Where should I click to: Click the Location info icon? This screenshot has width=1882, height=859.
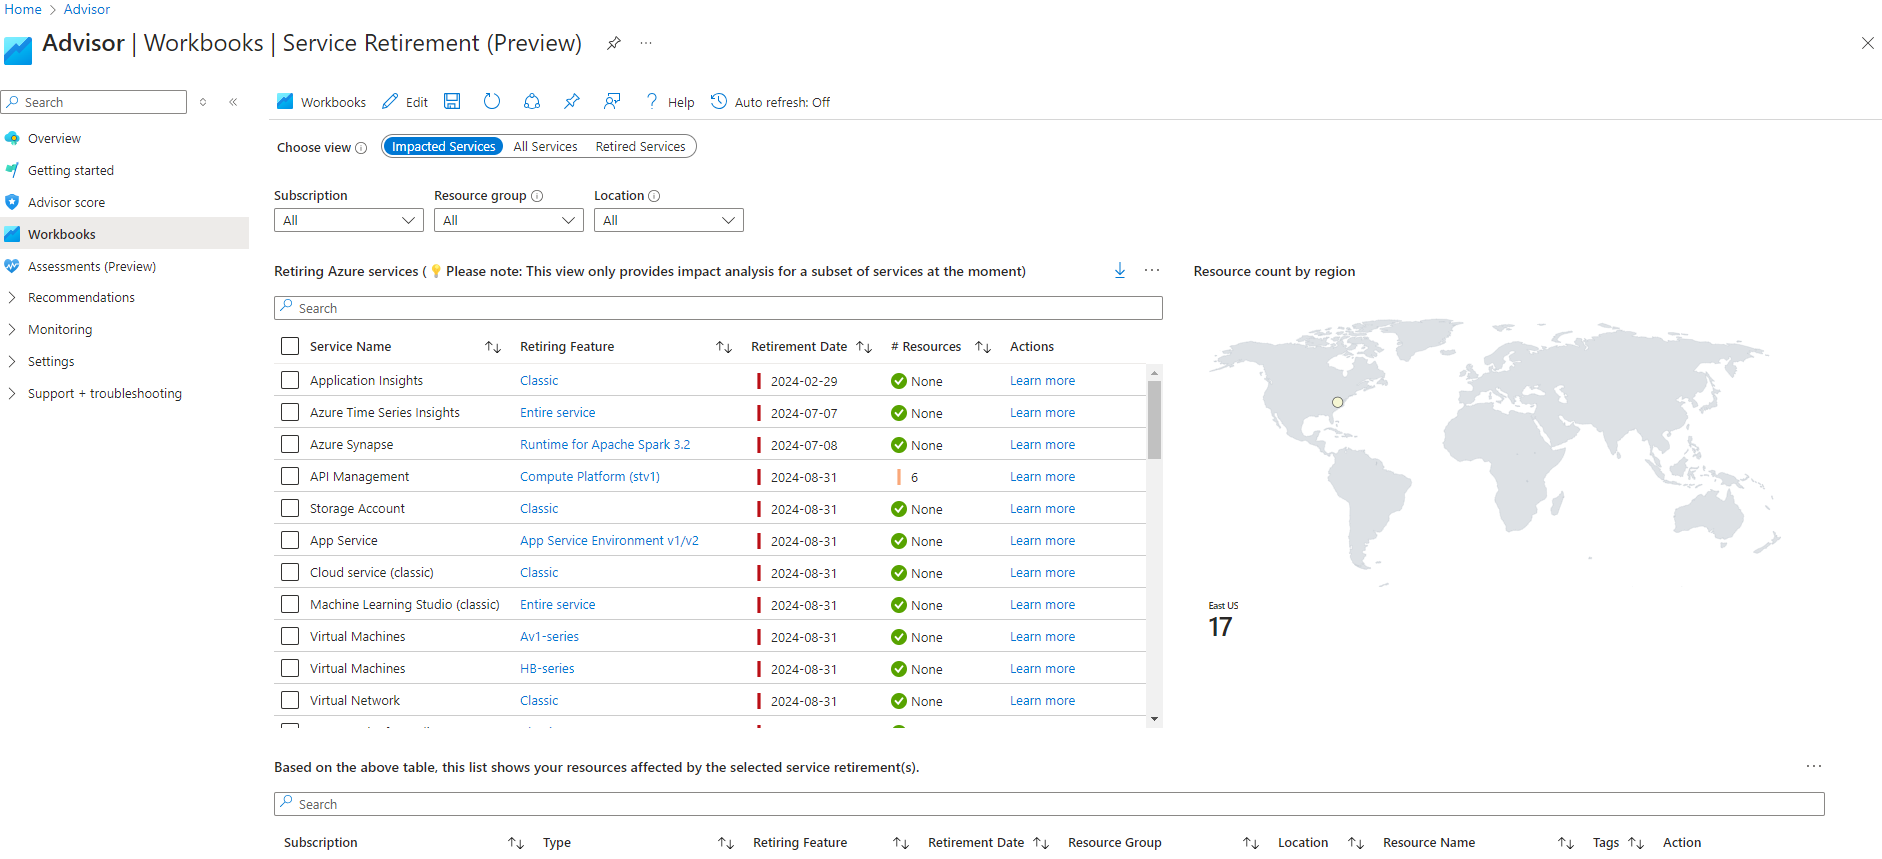[654, 196]
